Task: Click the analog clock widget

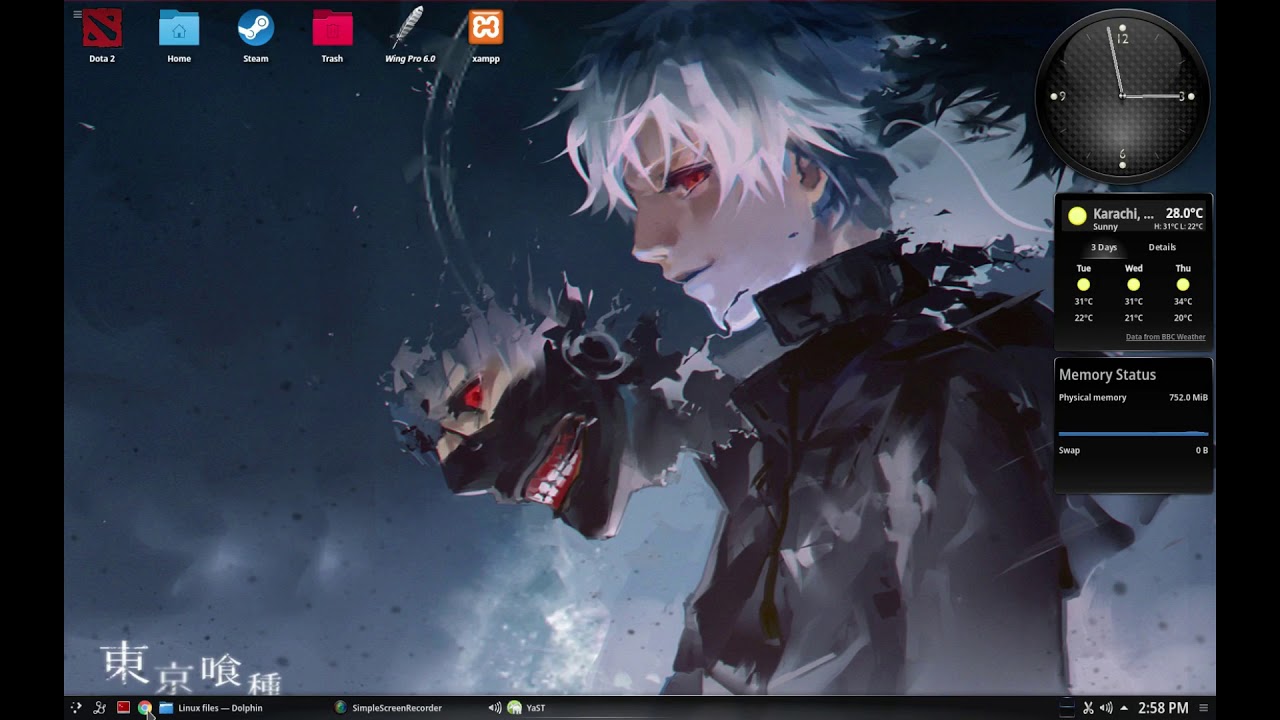Action: [1122, 96]
